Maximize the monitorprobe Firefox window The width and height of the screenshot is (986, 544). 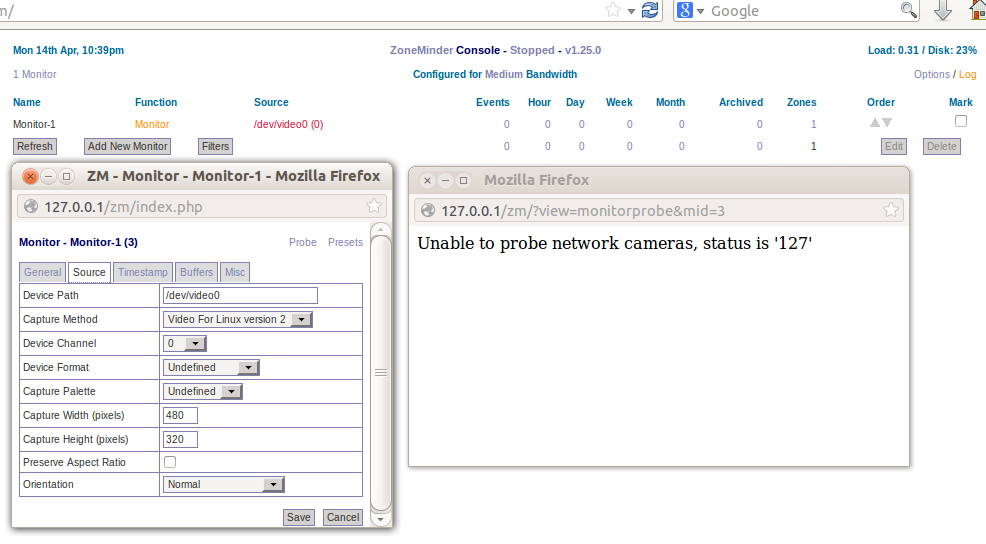463,180
